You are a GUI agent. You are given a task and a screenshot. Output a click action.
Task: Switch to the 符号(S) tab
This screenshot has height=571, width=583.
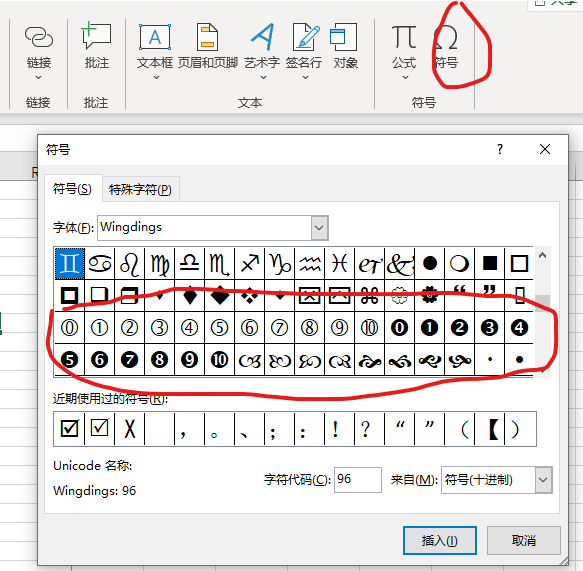[73, 189]
